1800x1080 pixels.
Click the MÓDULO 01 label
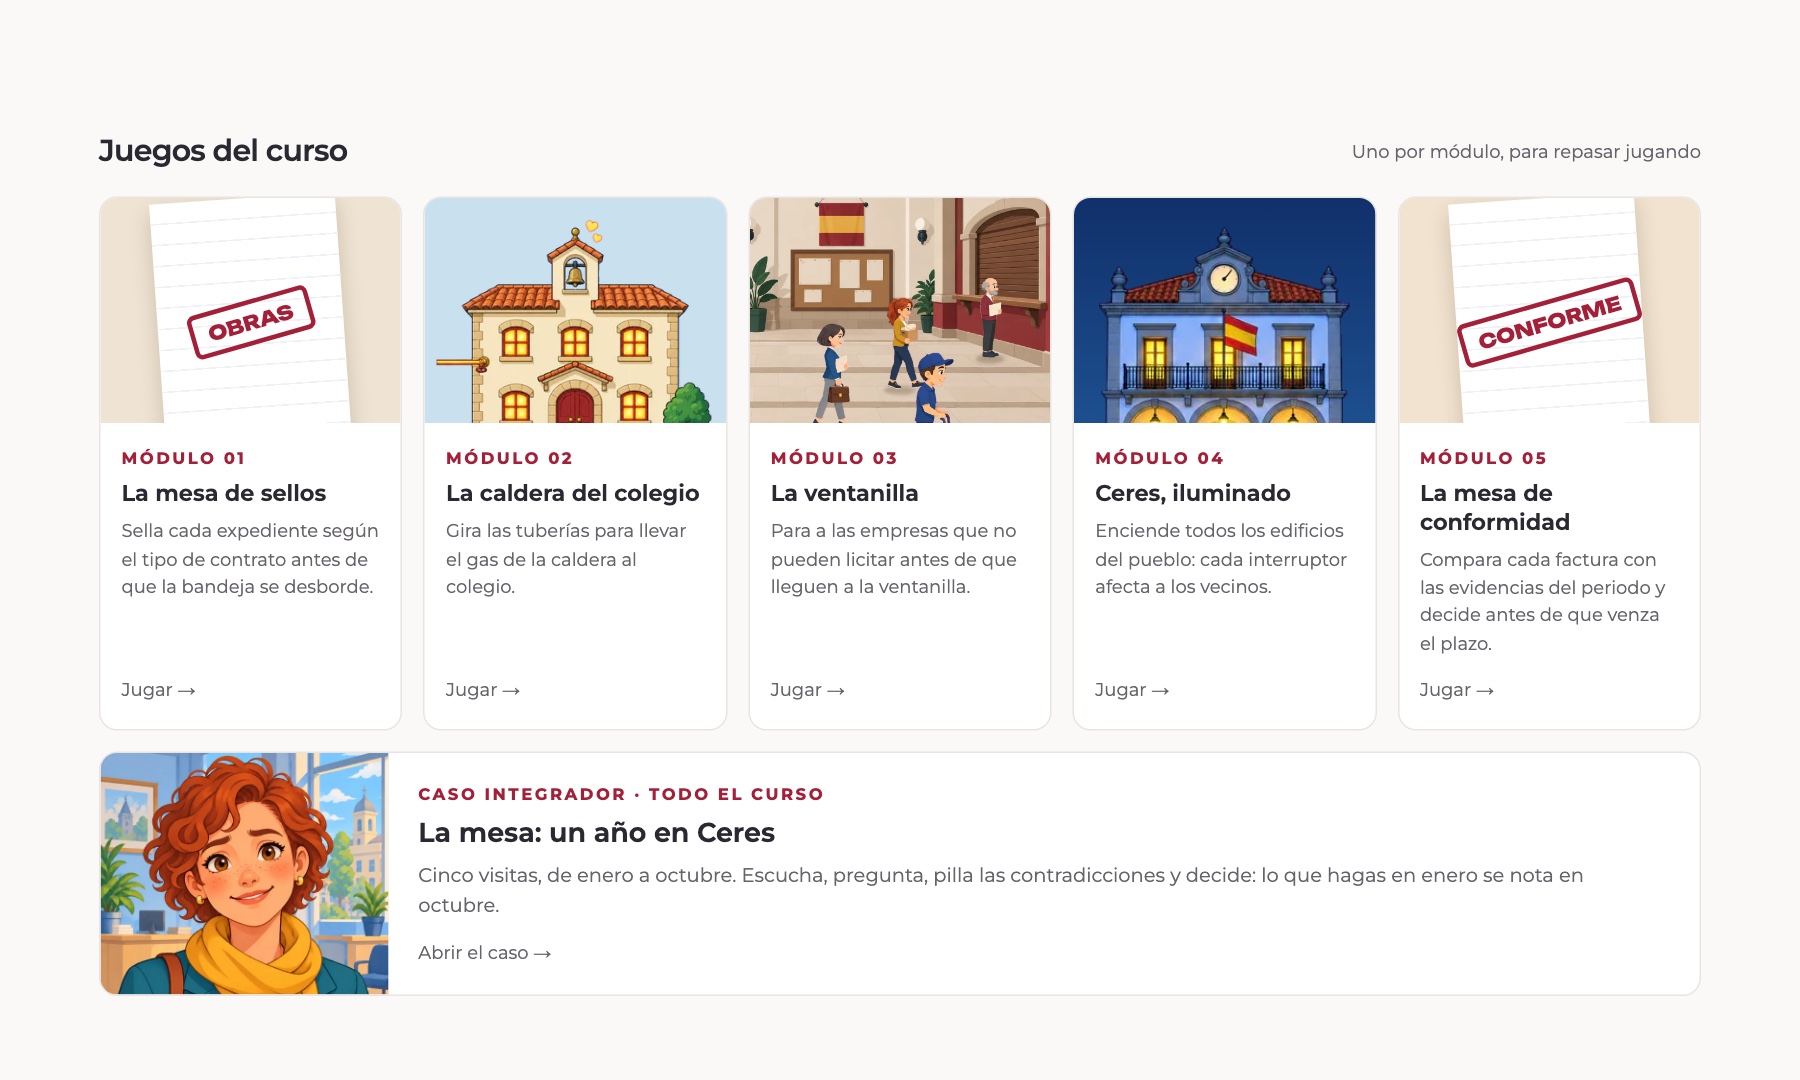coord(183,458)
